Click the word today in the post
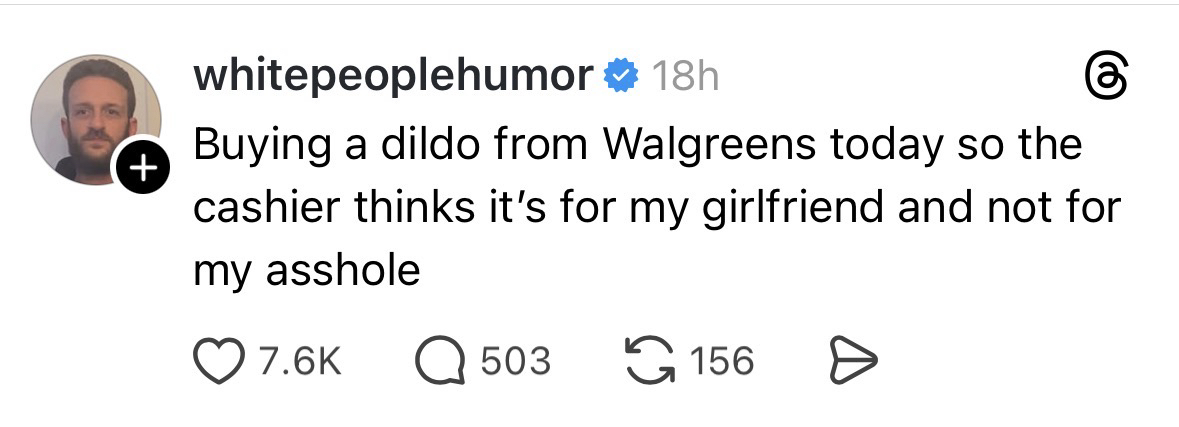1179x427 pixels. [887, 147]
